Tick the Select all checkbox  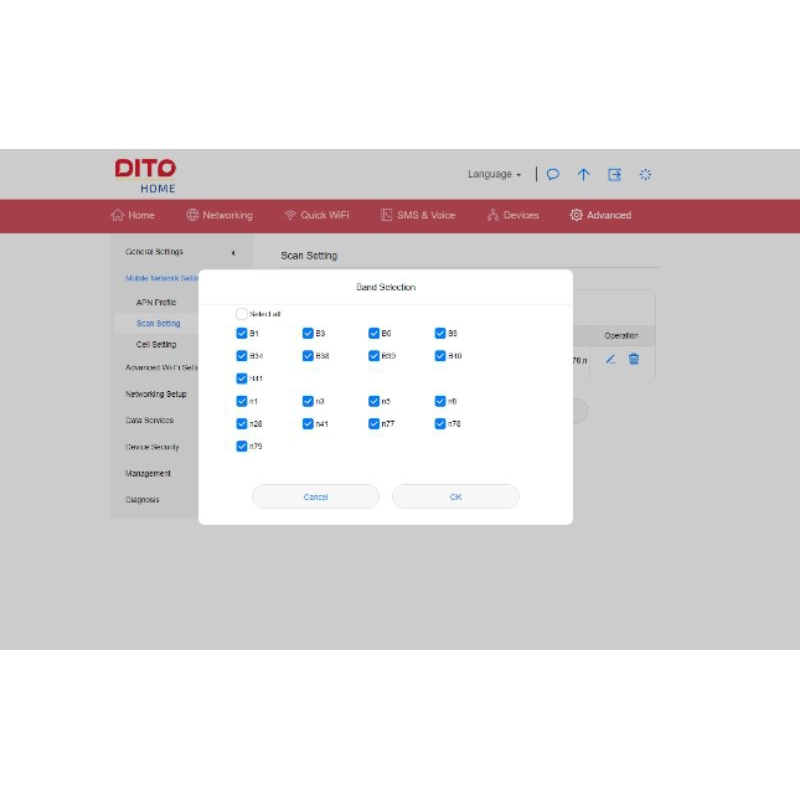(x=242, y=314)
